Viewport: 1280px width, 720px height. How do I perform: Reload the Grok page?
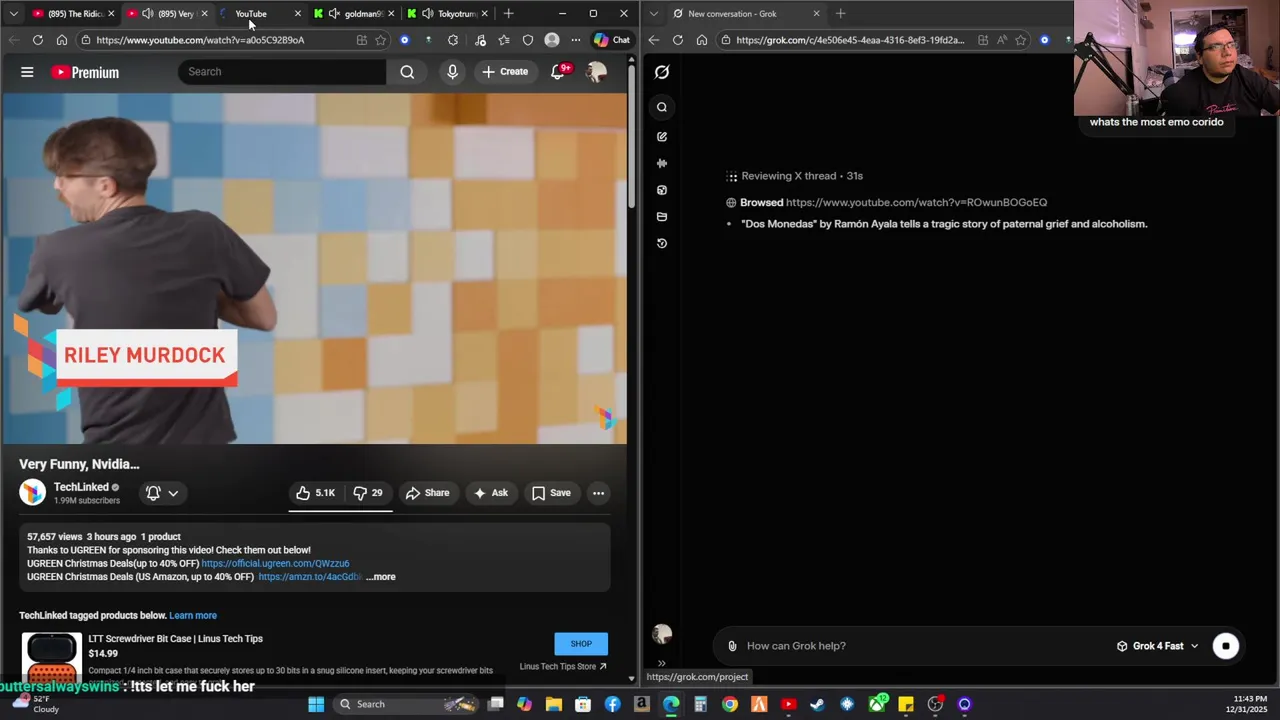pyautogui.click(x=678, y=40)
